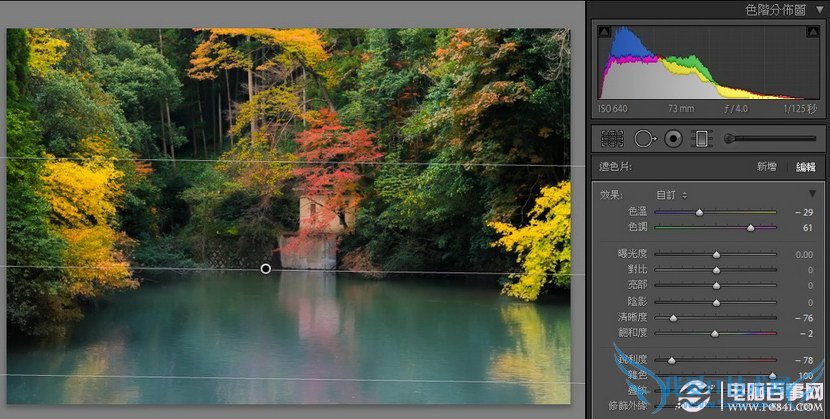The image size is (830, 419).
Task: Click the 雜色 noise slider handle
Action: (x=773, y=376)
